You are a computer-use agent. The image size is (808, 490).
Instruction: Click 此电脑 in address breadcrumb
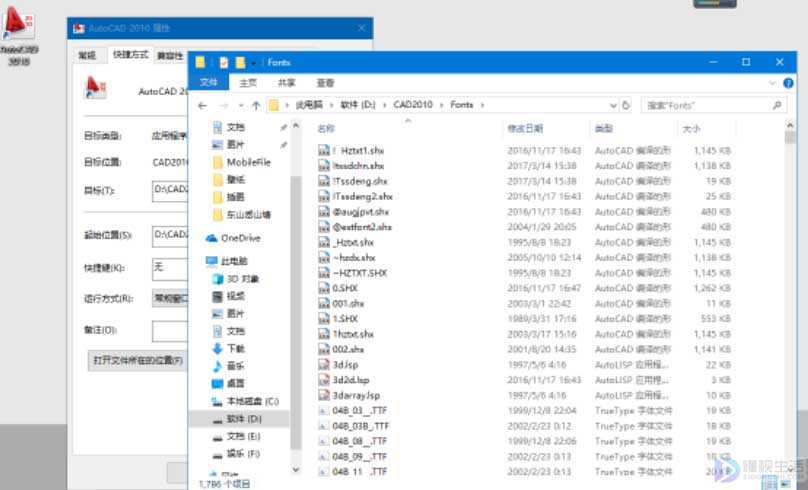(x=309, y=105)
